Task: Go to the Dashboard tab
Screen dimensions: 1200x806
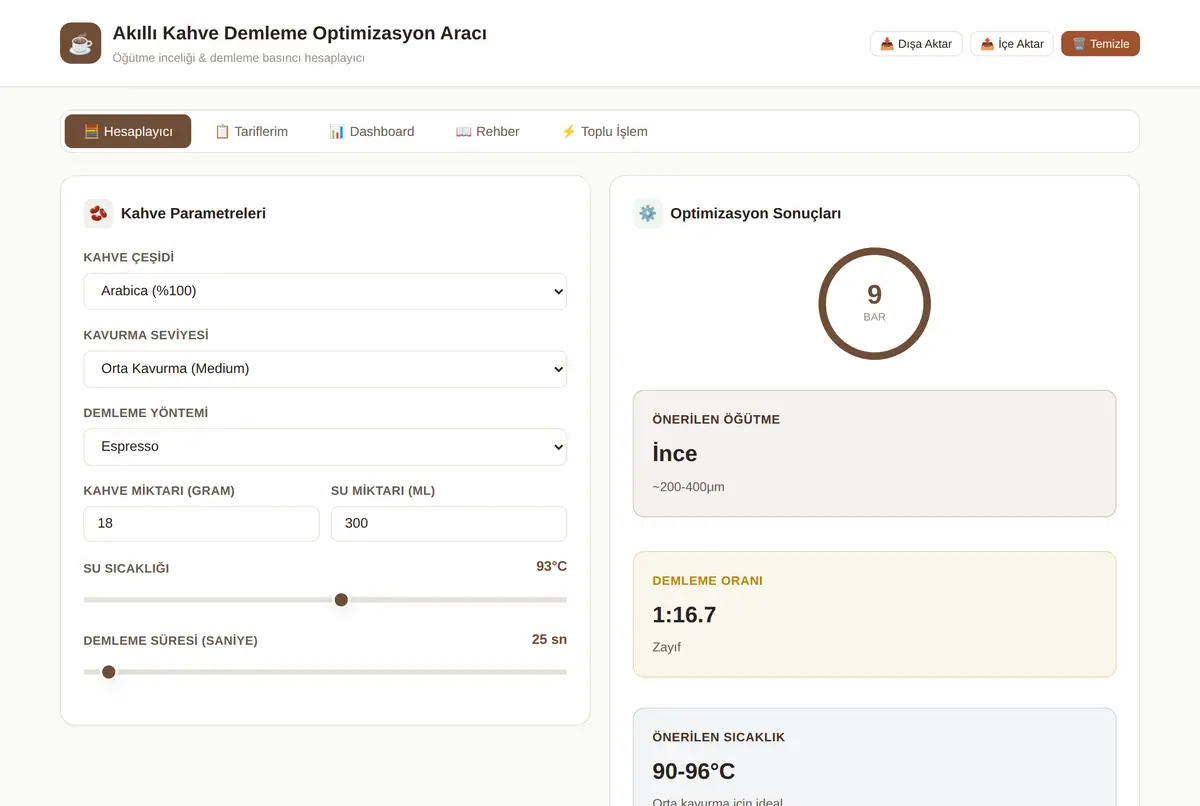Action: [371, 131]
